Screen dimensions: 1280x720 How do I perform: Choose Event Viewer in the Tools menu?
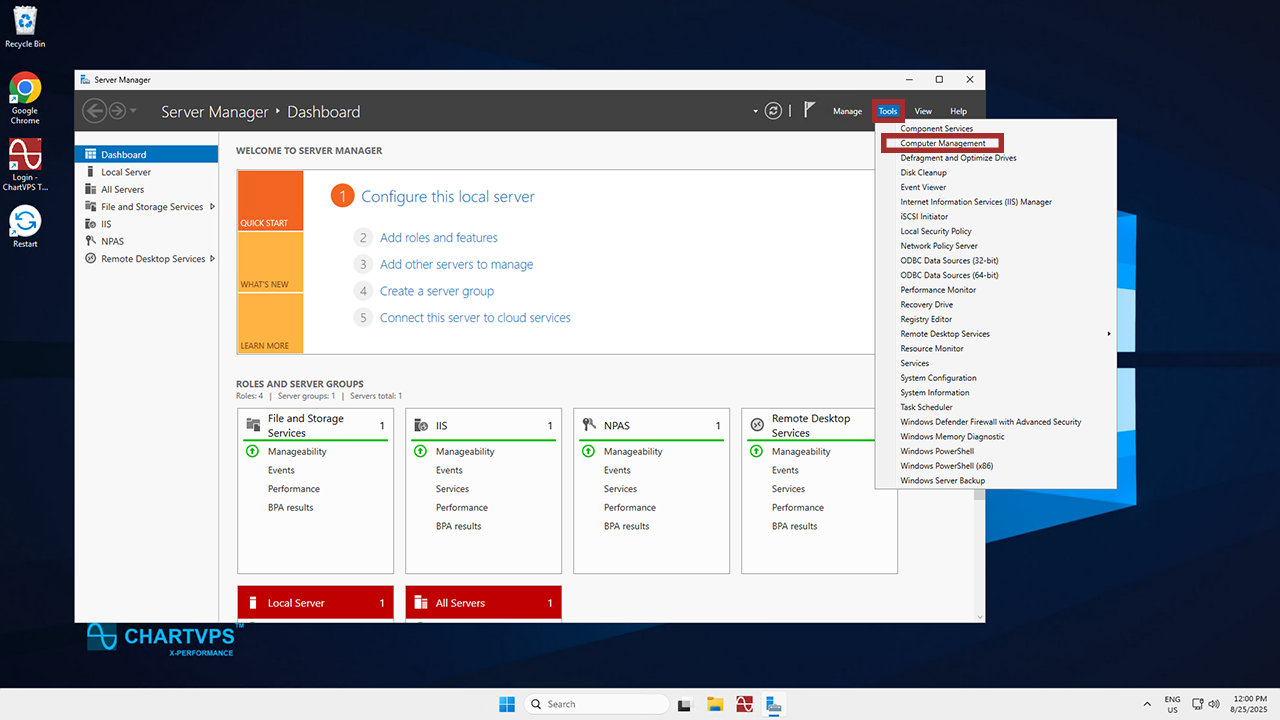click(x=923, y=187)
